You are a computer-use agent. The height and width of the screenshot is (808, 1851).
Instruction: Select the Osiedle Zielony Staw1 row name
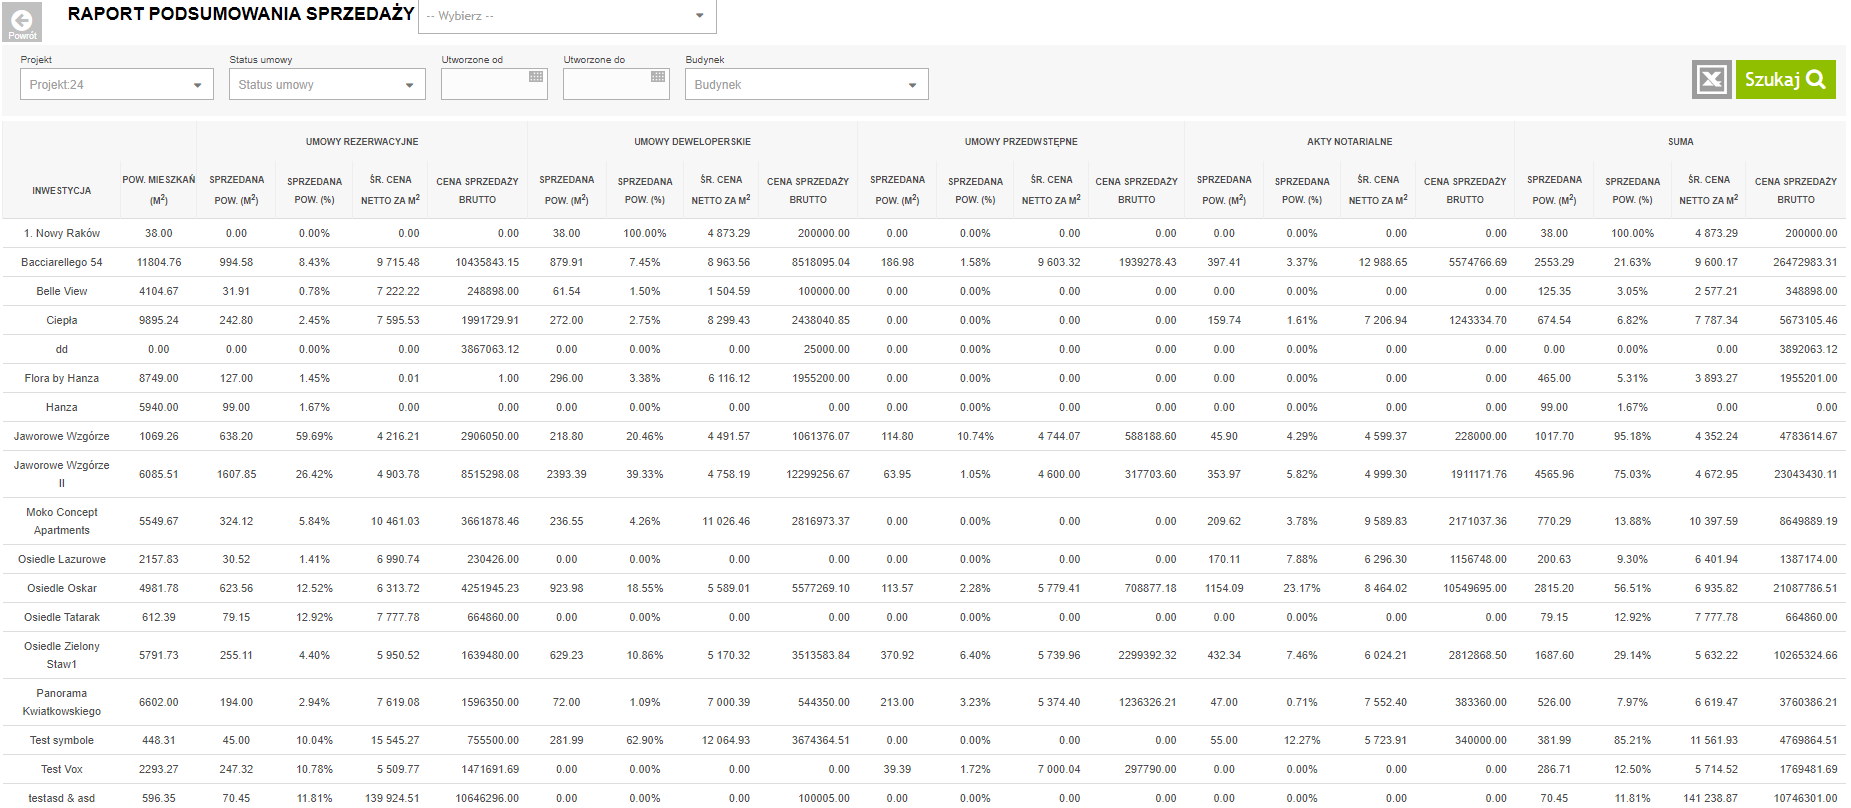(x=62, y=655)
